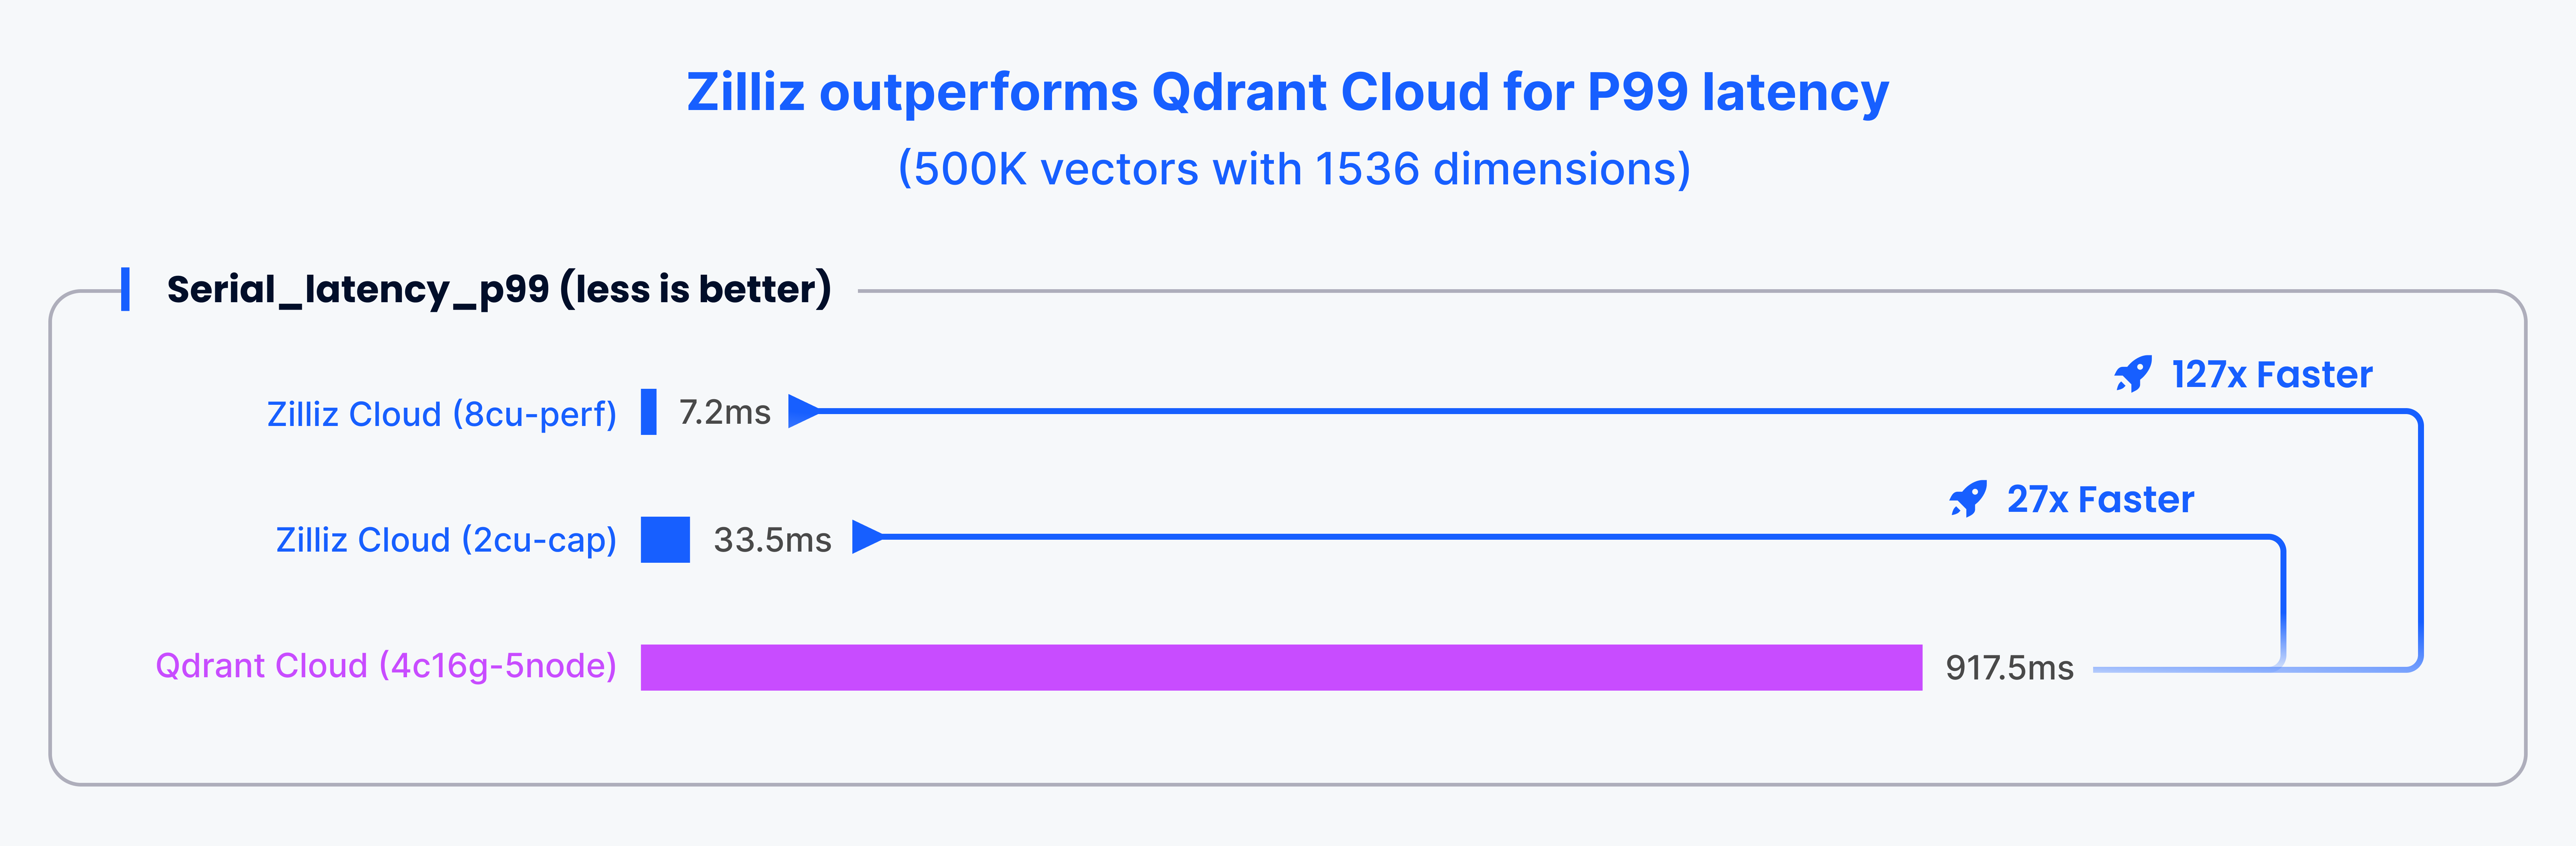Select the 27x Faster text

2100,499
